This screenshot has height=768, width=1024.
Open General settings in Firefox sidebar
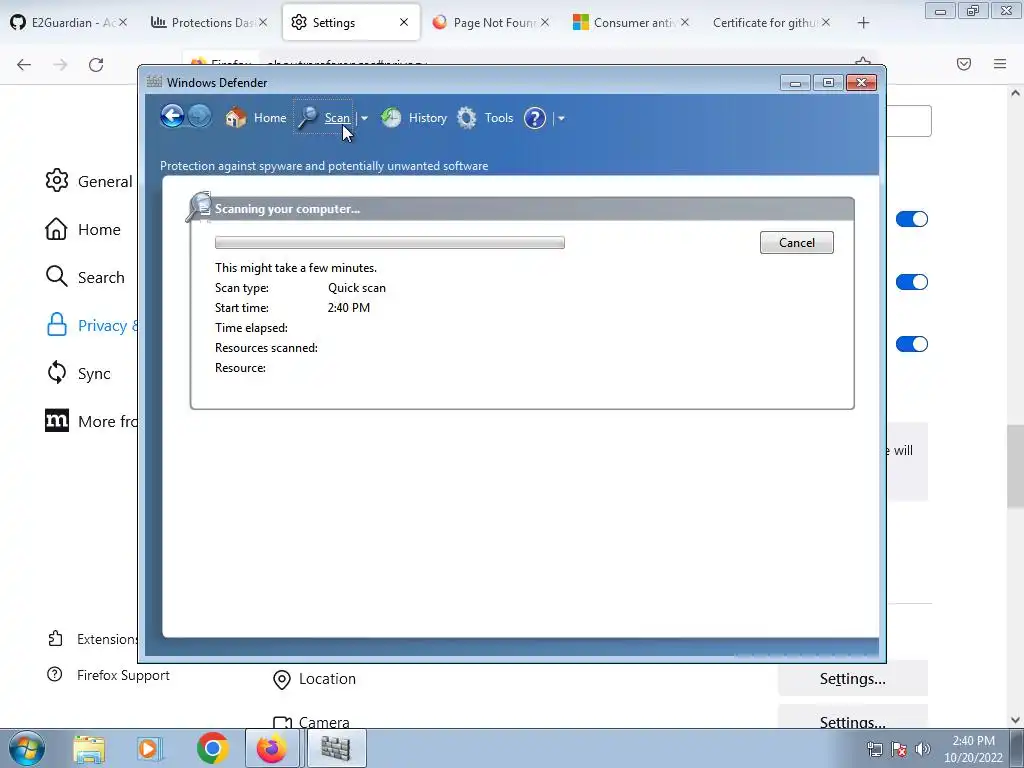click(x=90, y=181)
